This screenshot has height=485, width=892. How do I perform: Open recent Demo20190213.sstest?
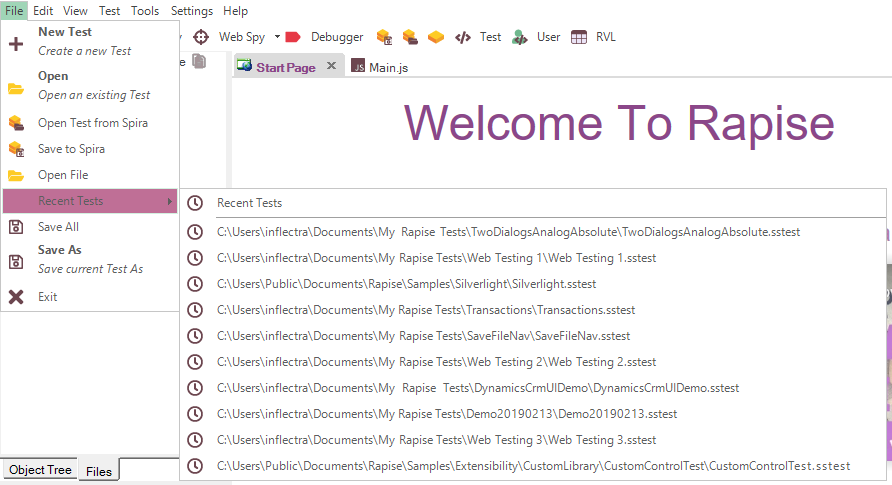click(533, 414)
